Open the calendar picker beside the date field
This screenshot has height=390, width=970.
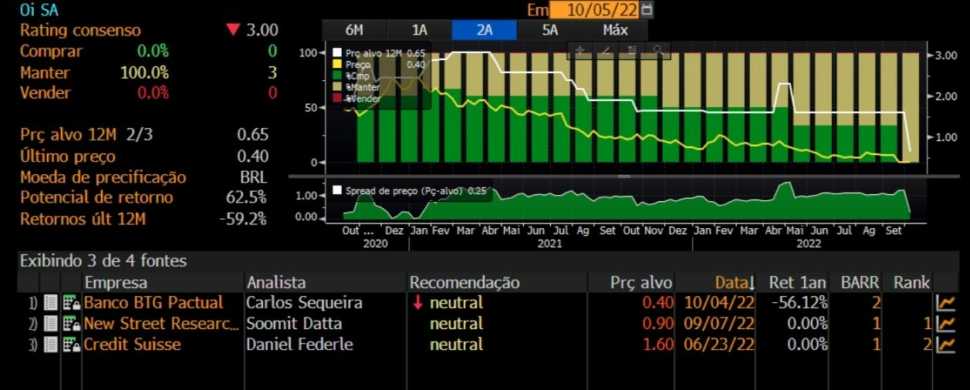(646, 10)
